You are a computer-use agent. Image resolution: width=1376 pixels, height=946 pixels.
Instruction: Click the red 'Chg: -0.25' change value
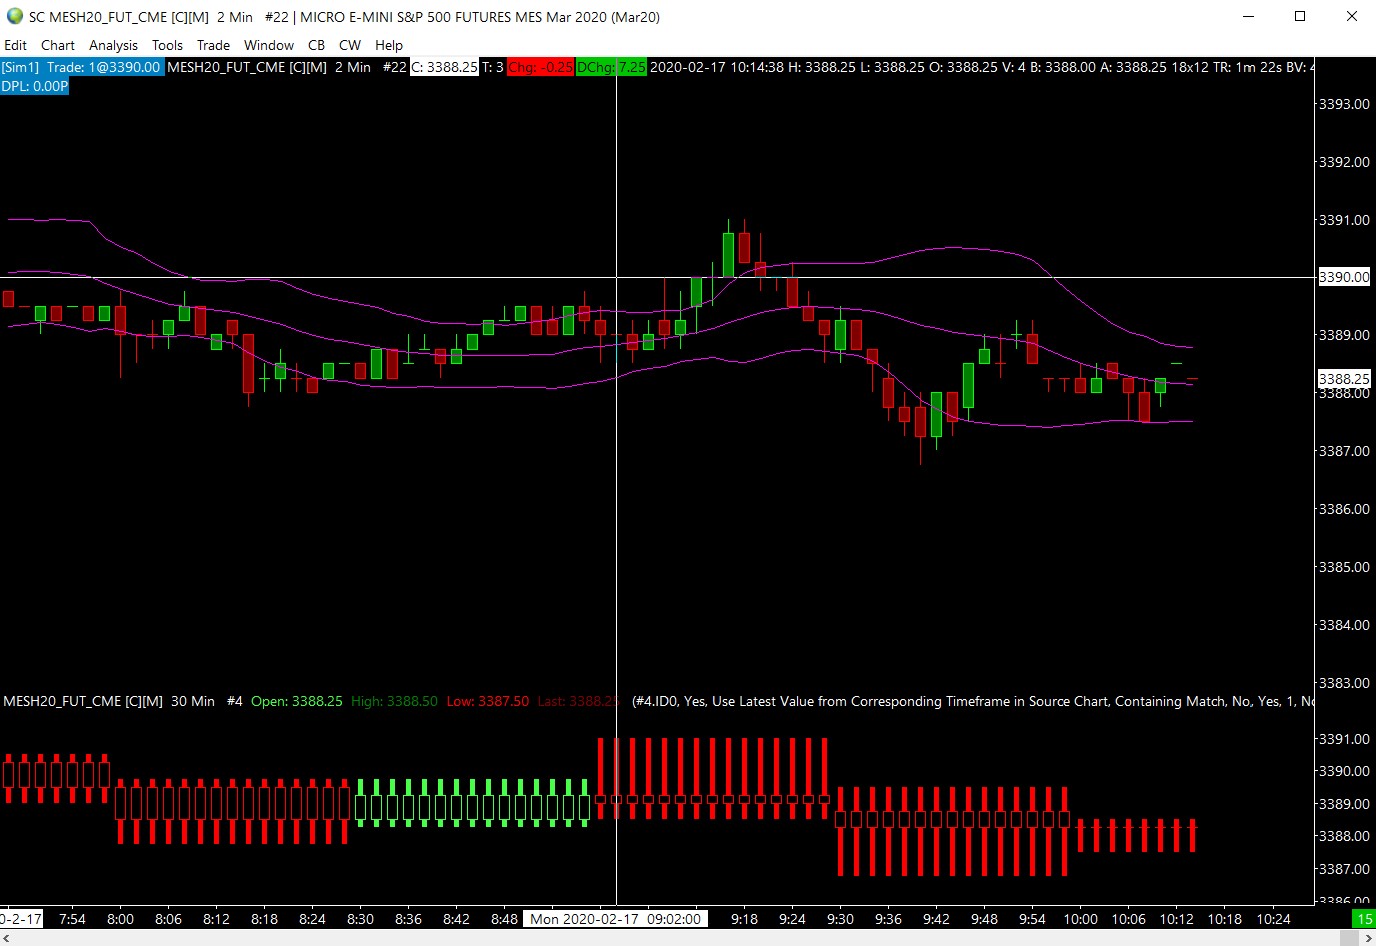(x=540, y=67)
